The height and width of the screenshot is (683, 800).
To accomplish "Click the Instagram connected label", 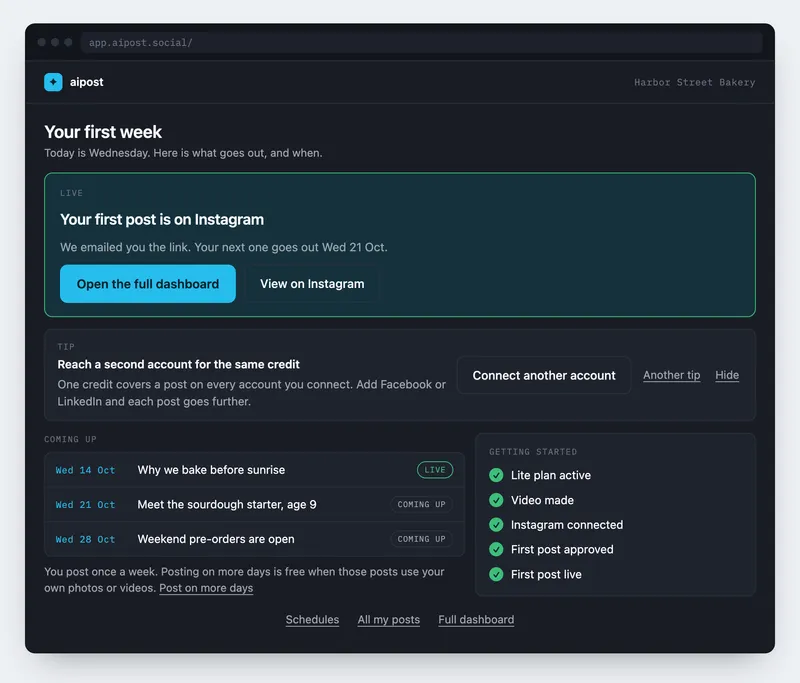I will tap(566, 524).
